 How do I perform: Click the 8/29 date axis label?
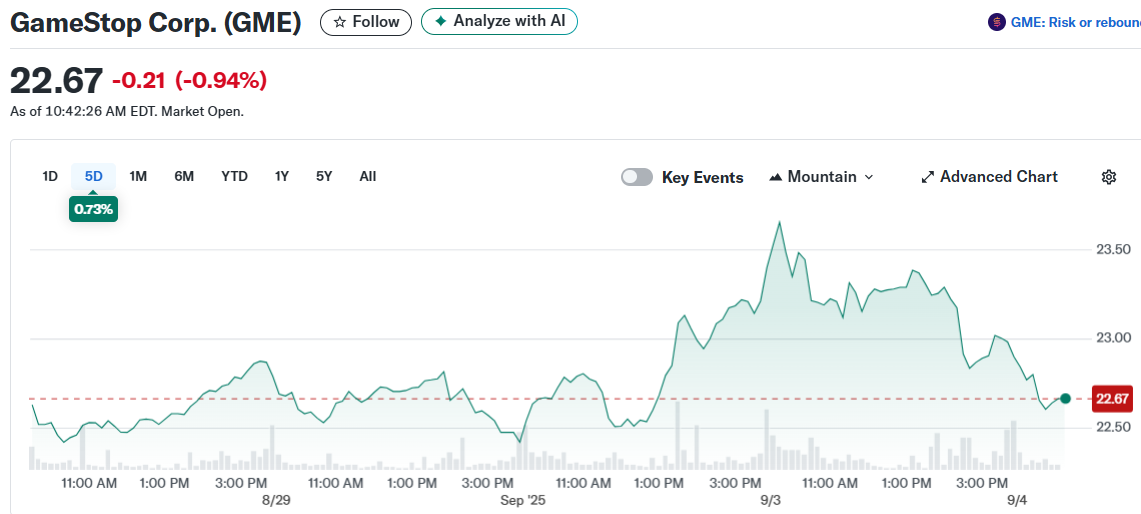point(277,501)
